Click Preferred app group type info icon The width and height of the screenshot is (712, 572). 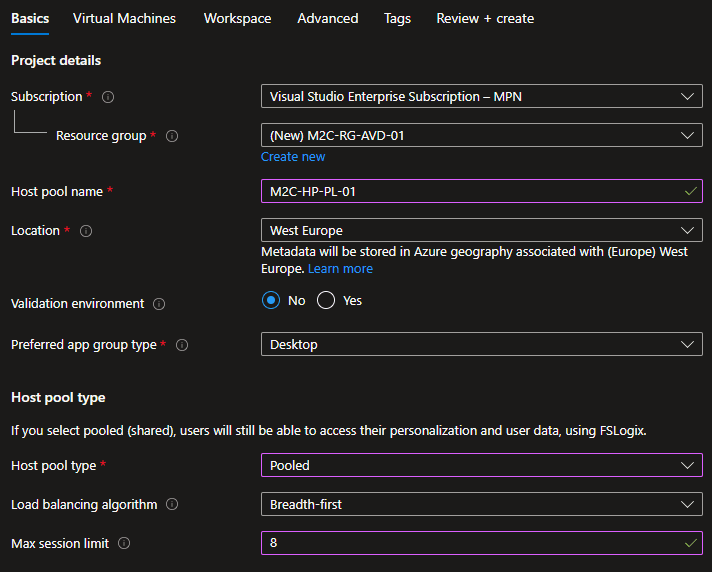tap(182, 345)
